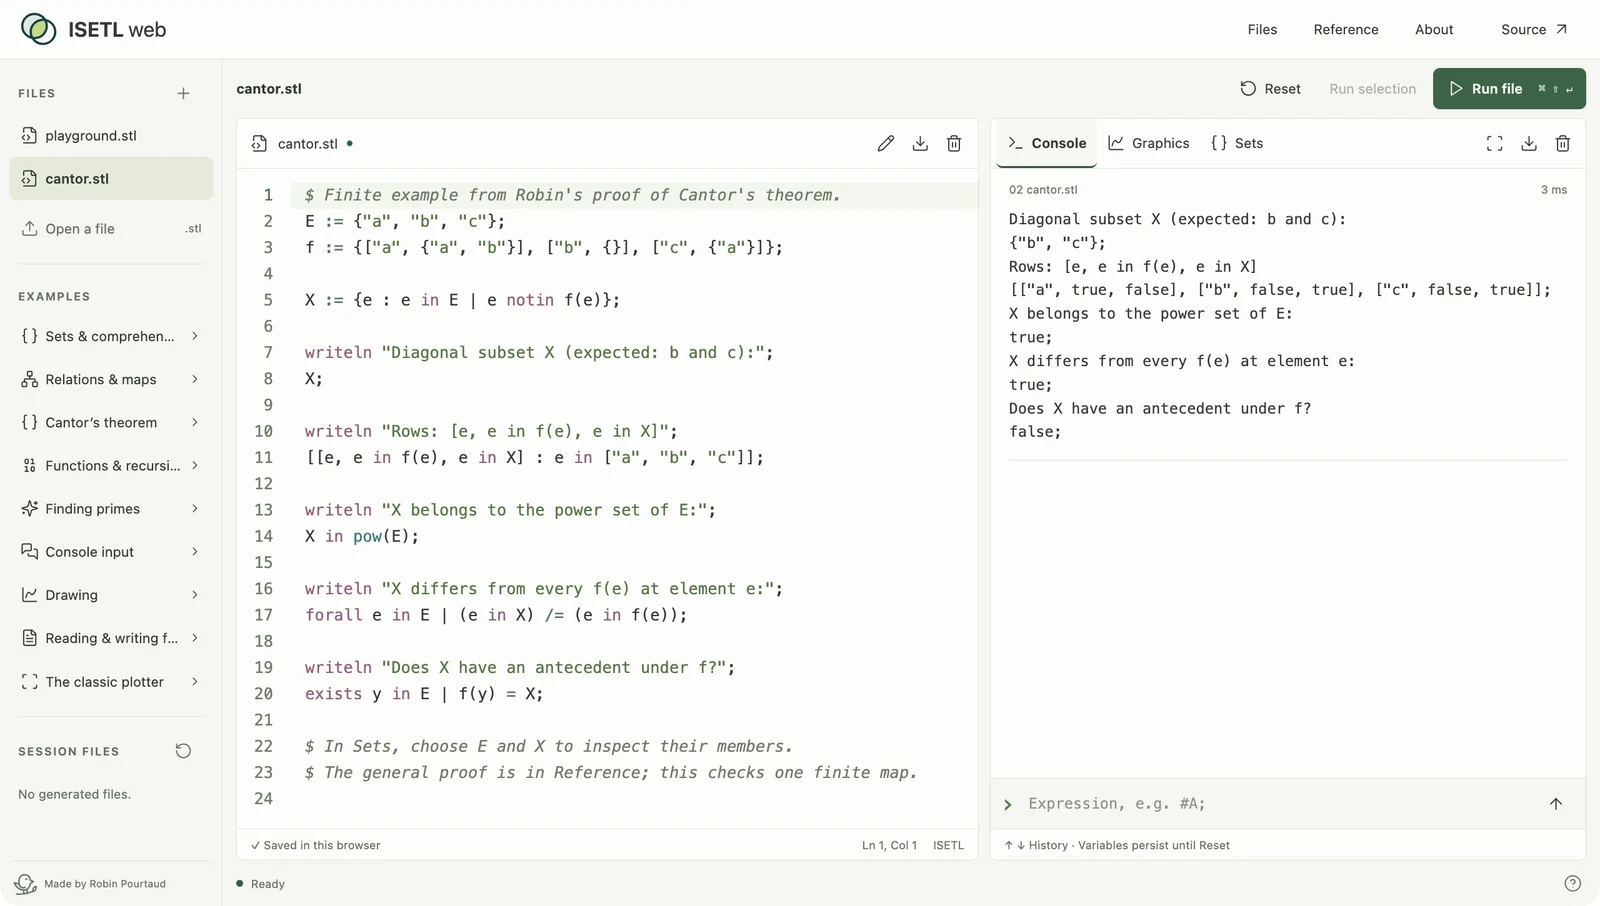This screenshot has height=906, width=1600.
Task: Add a new file with the plus icon
Action: 183,93
